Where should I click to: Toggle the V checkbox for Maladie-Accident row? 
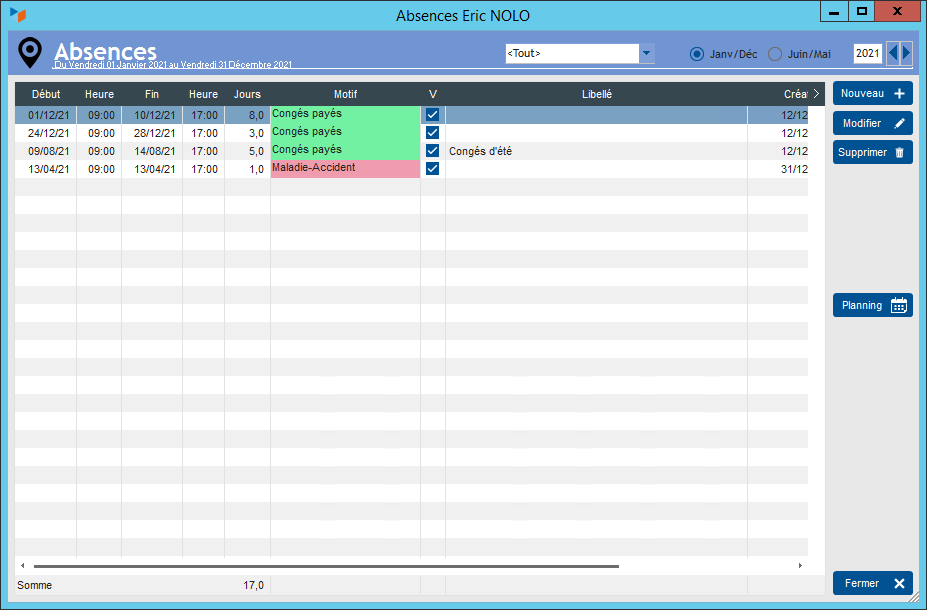click(x=433, y=169)
